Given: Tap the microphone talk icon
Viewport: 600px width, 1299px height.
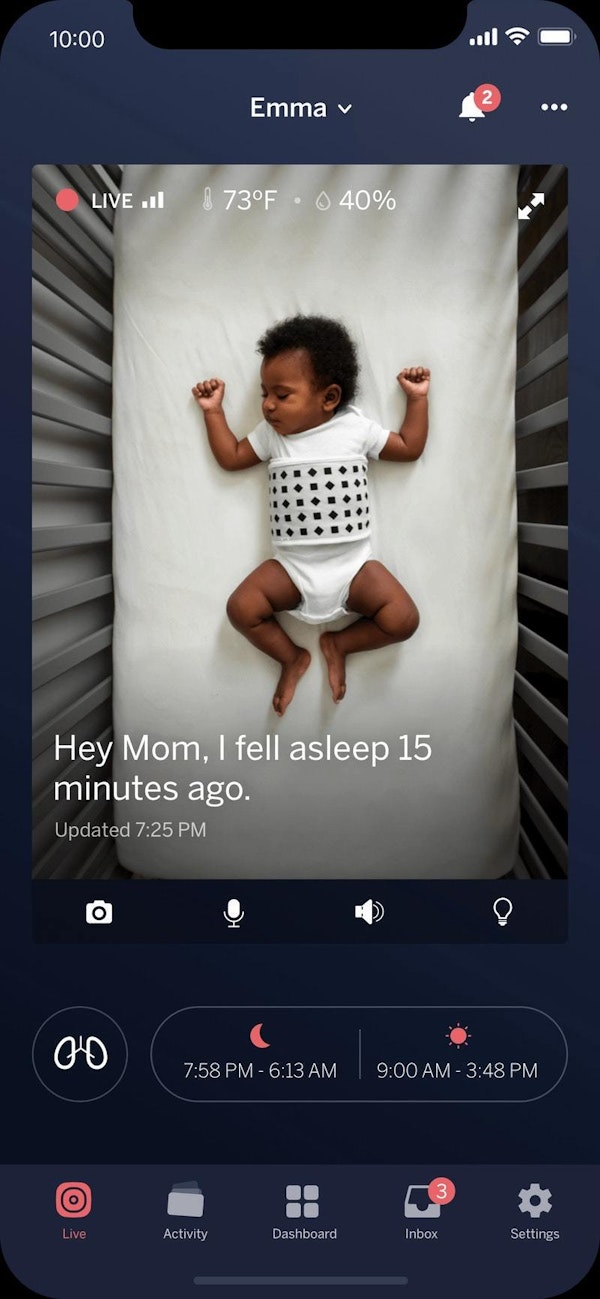Looking at the screenshot, I should pos(233,911).
